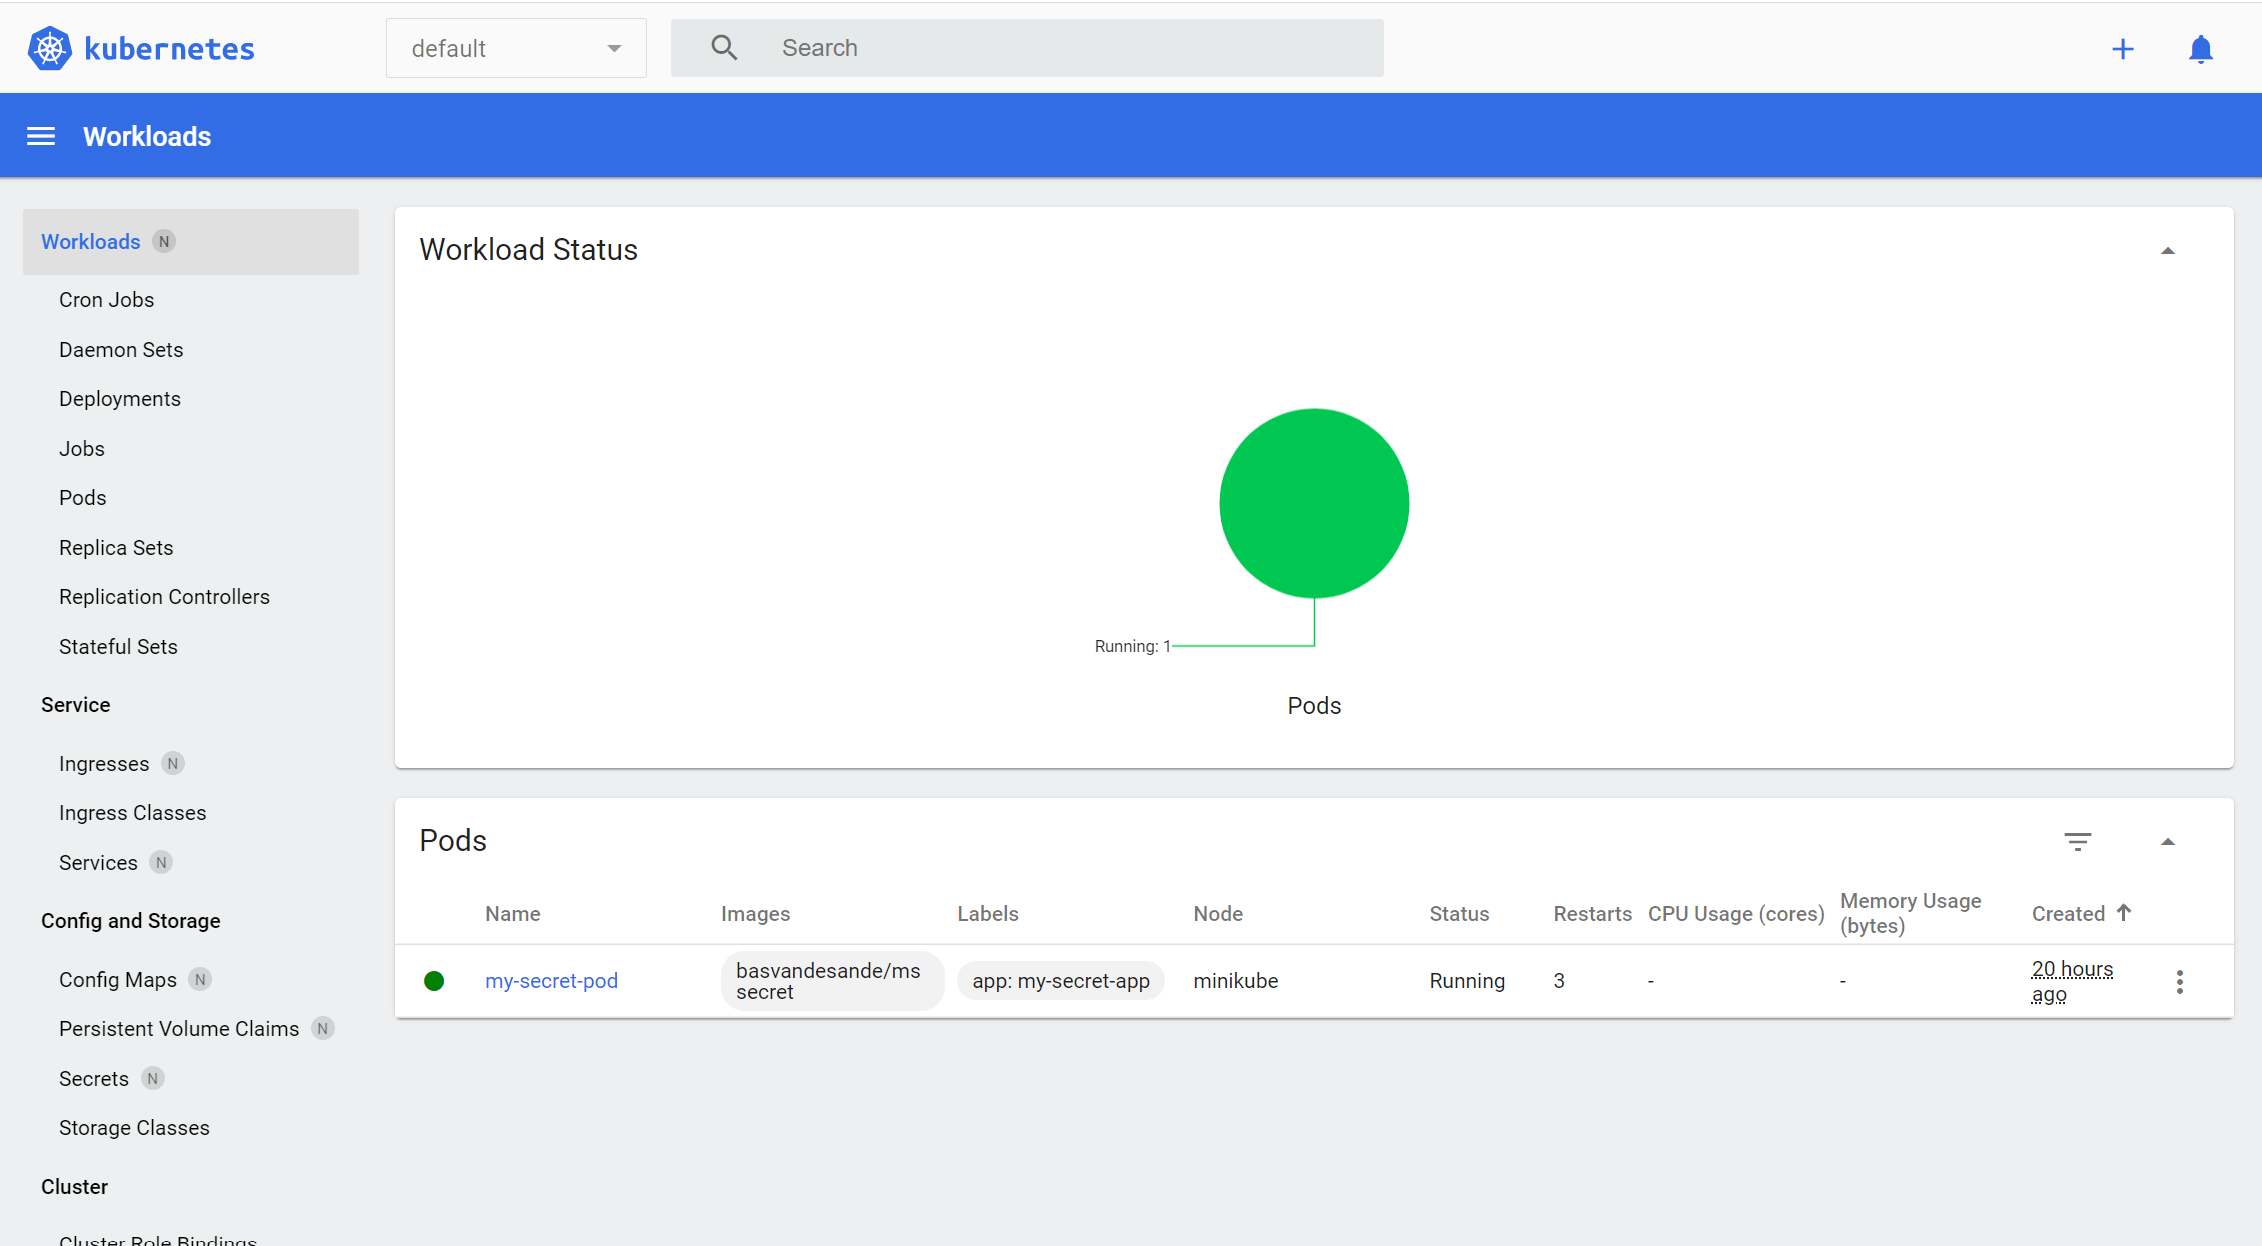The height and width of the screenshot is (1246, 2262).
Task: Collapse the Workload Status card
Action: click(2167, 249)
